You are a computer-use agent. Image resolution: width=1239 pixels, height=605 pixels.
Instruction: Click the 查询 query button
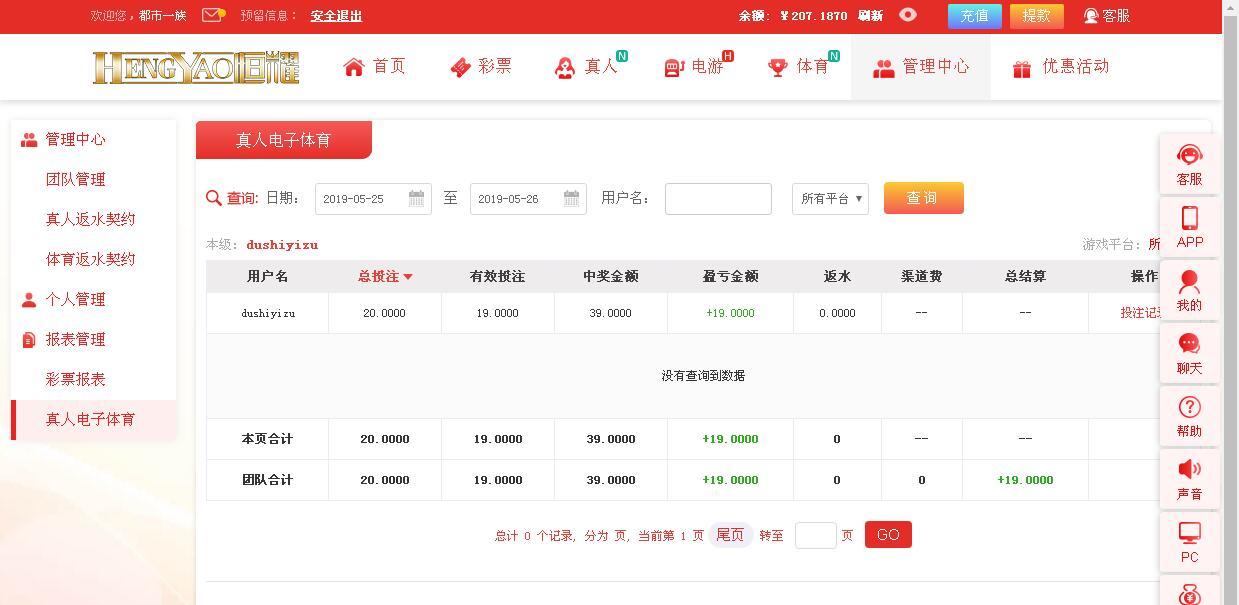tap(923, 198)
